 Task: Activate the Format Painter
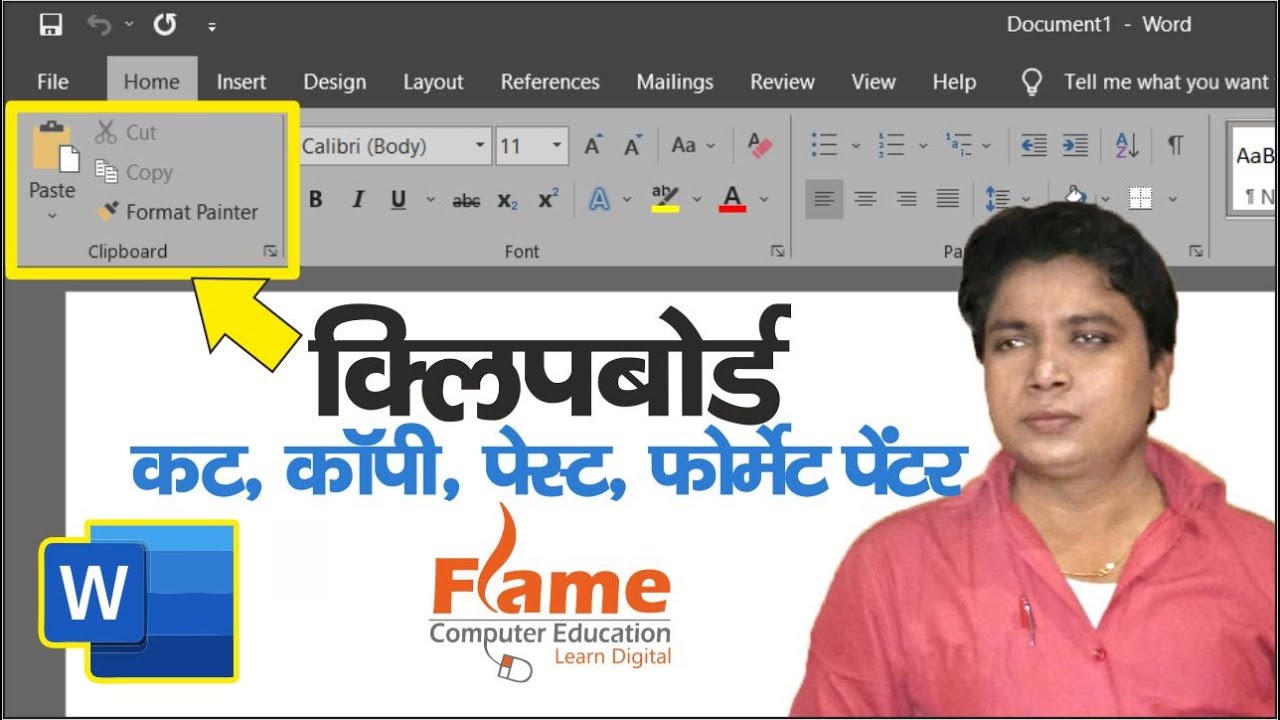tap(178, 212)
